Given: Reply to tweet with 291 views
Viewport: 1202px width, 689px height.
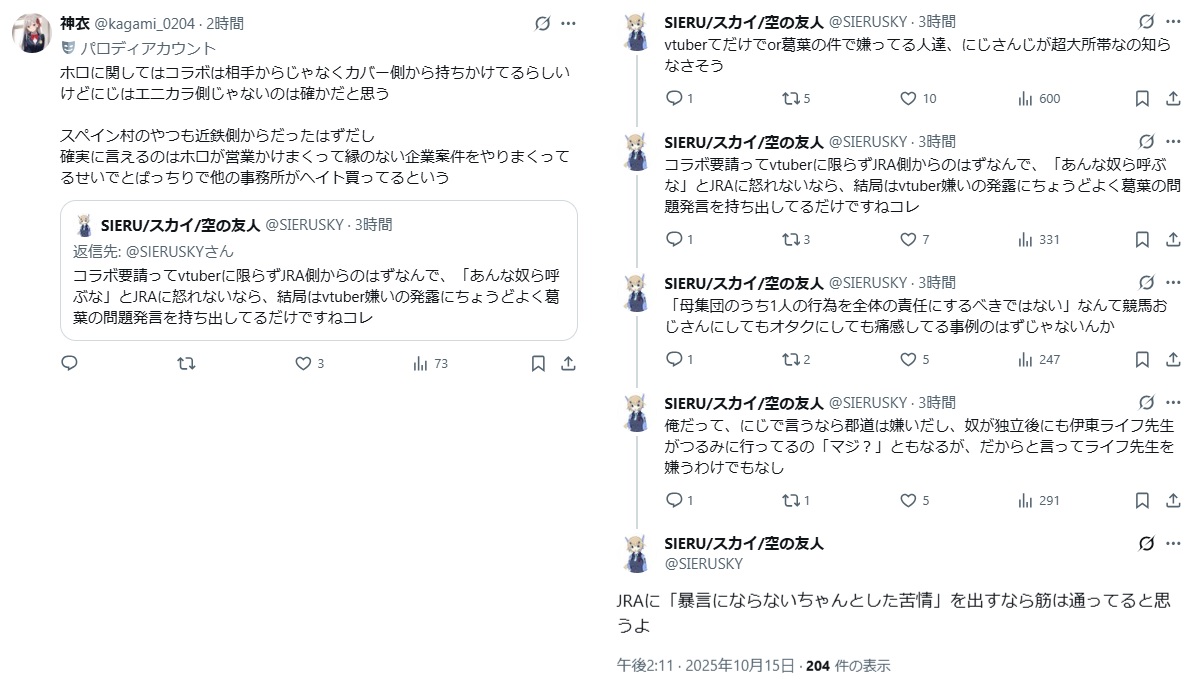Looking at the screenshot, I should (674, 500).
